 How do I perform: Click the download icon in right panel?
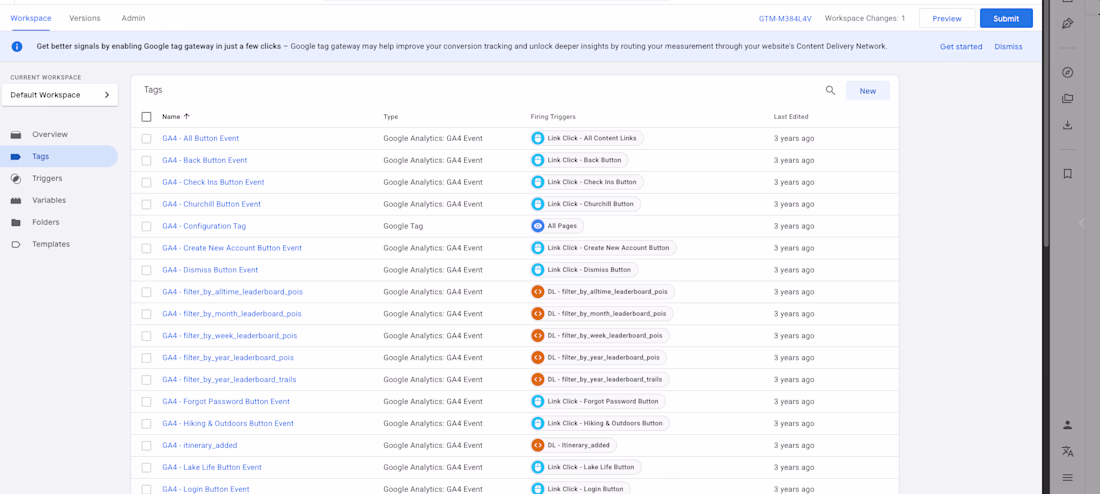pos(1068,125)
